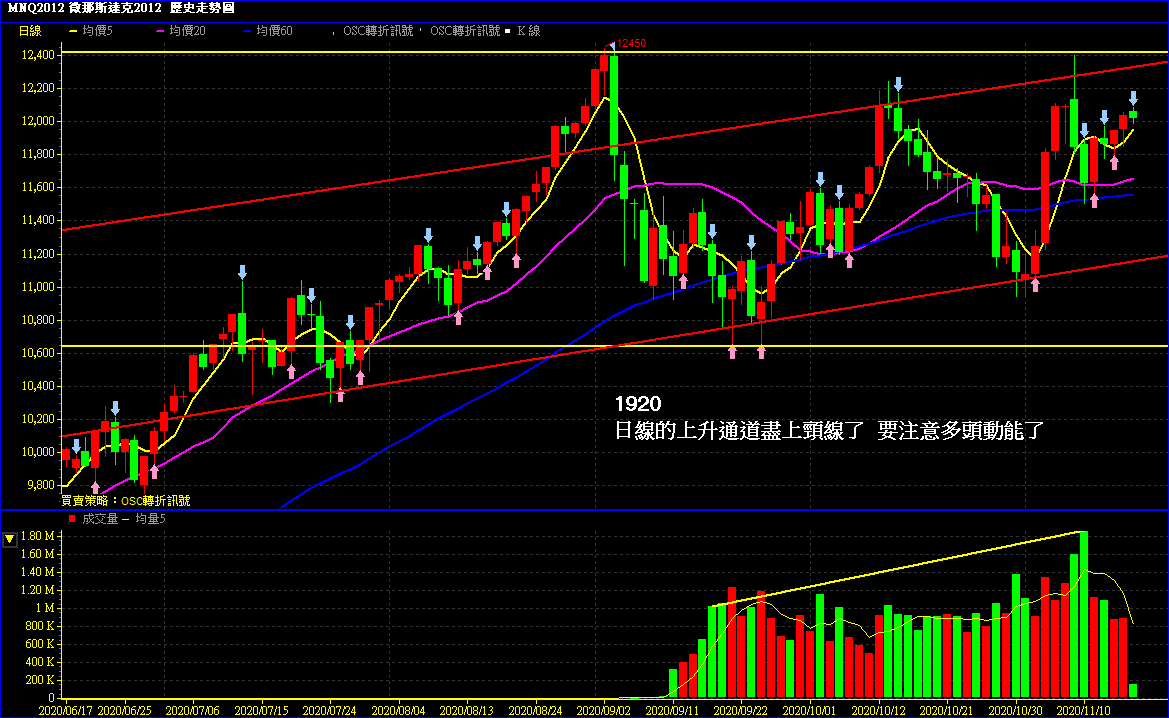Click the 12,000 price axis label
This screenshot has width=1169, height=718.
pos(38,121)
